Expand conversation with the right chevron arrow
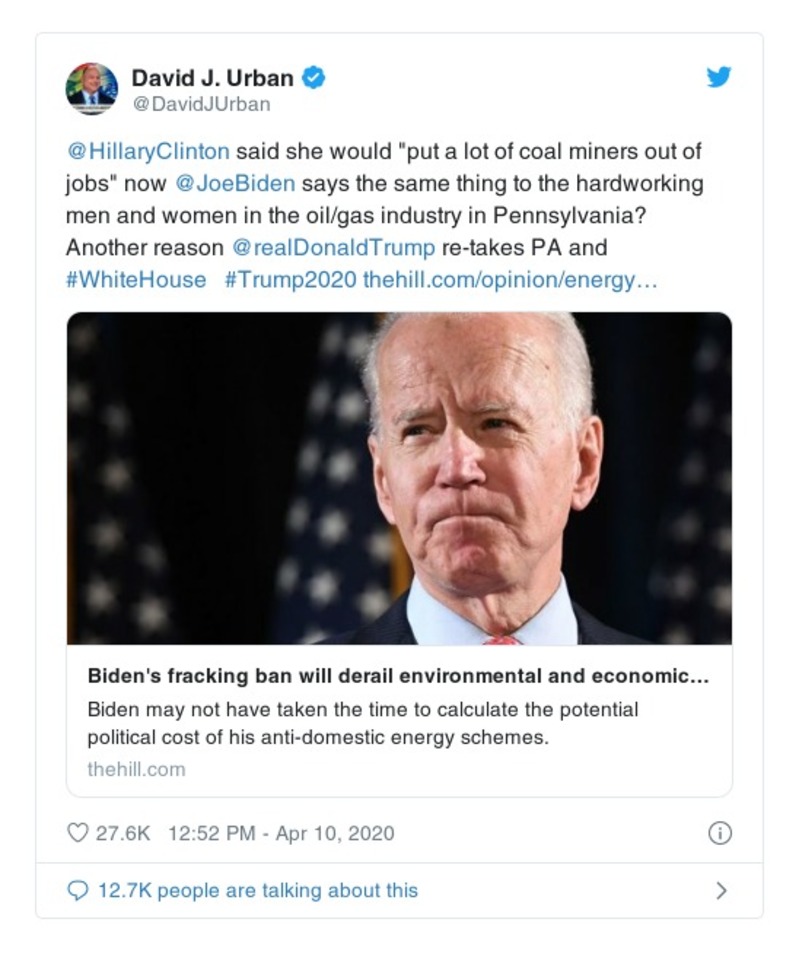This screenshot has width=799, height=957. [x=722, y=890]
